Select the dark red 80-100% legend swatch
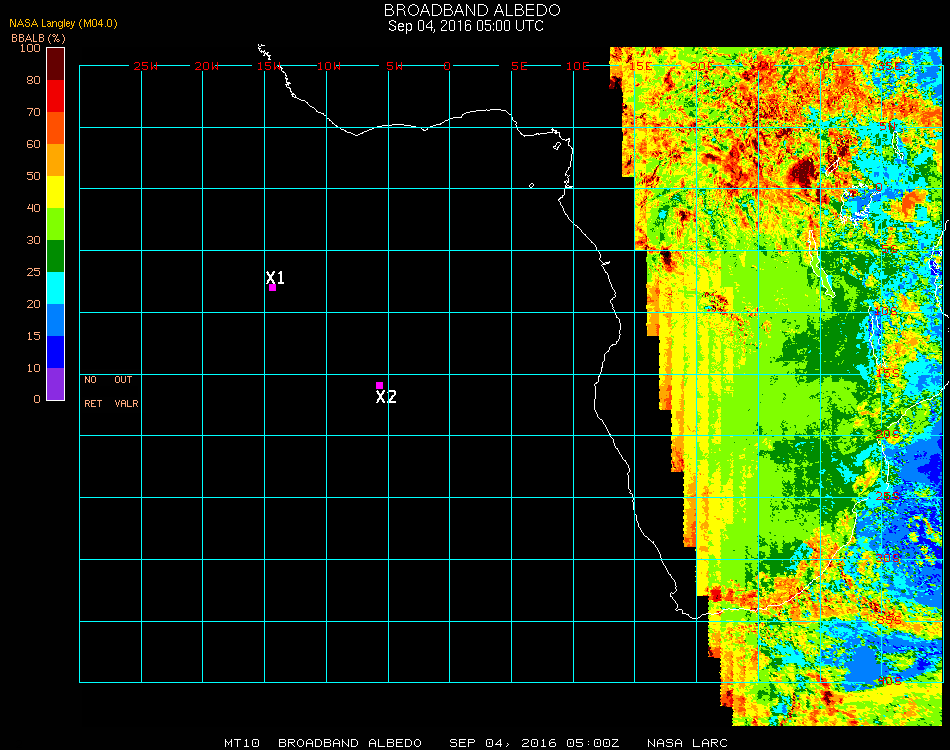Screen dimensions: 950x750 tap(55, 63)
